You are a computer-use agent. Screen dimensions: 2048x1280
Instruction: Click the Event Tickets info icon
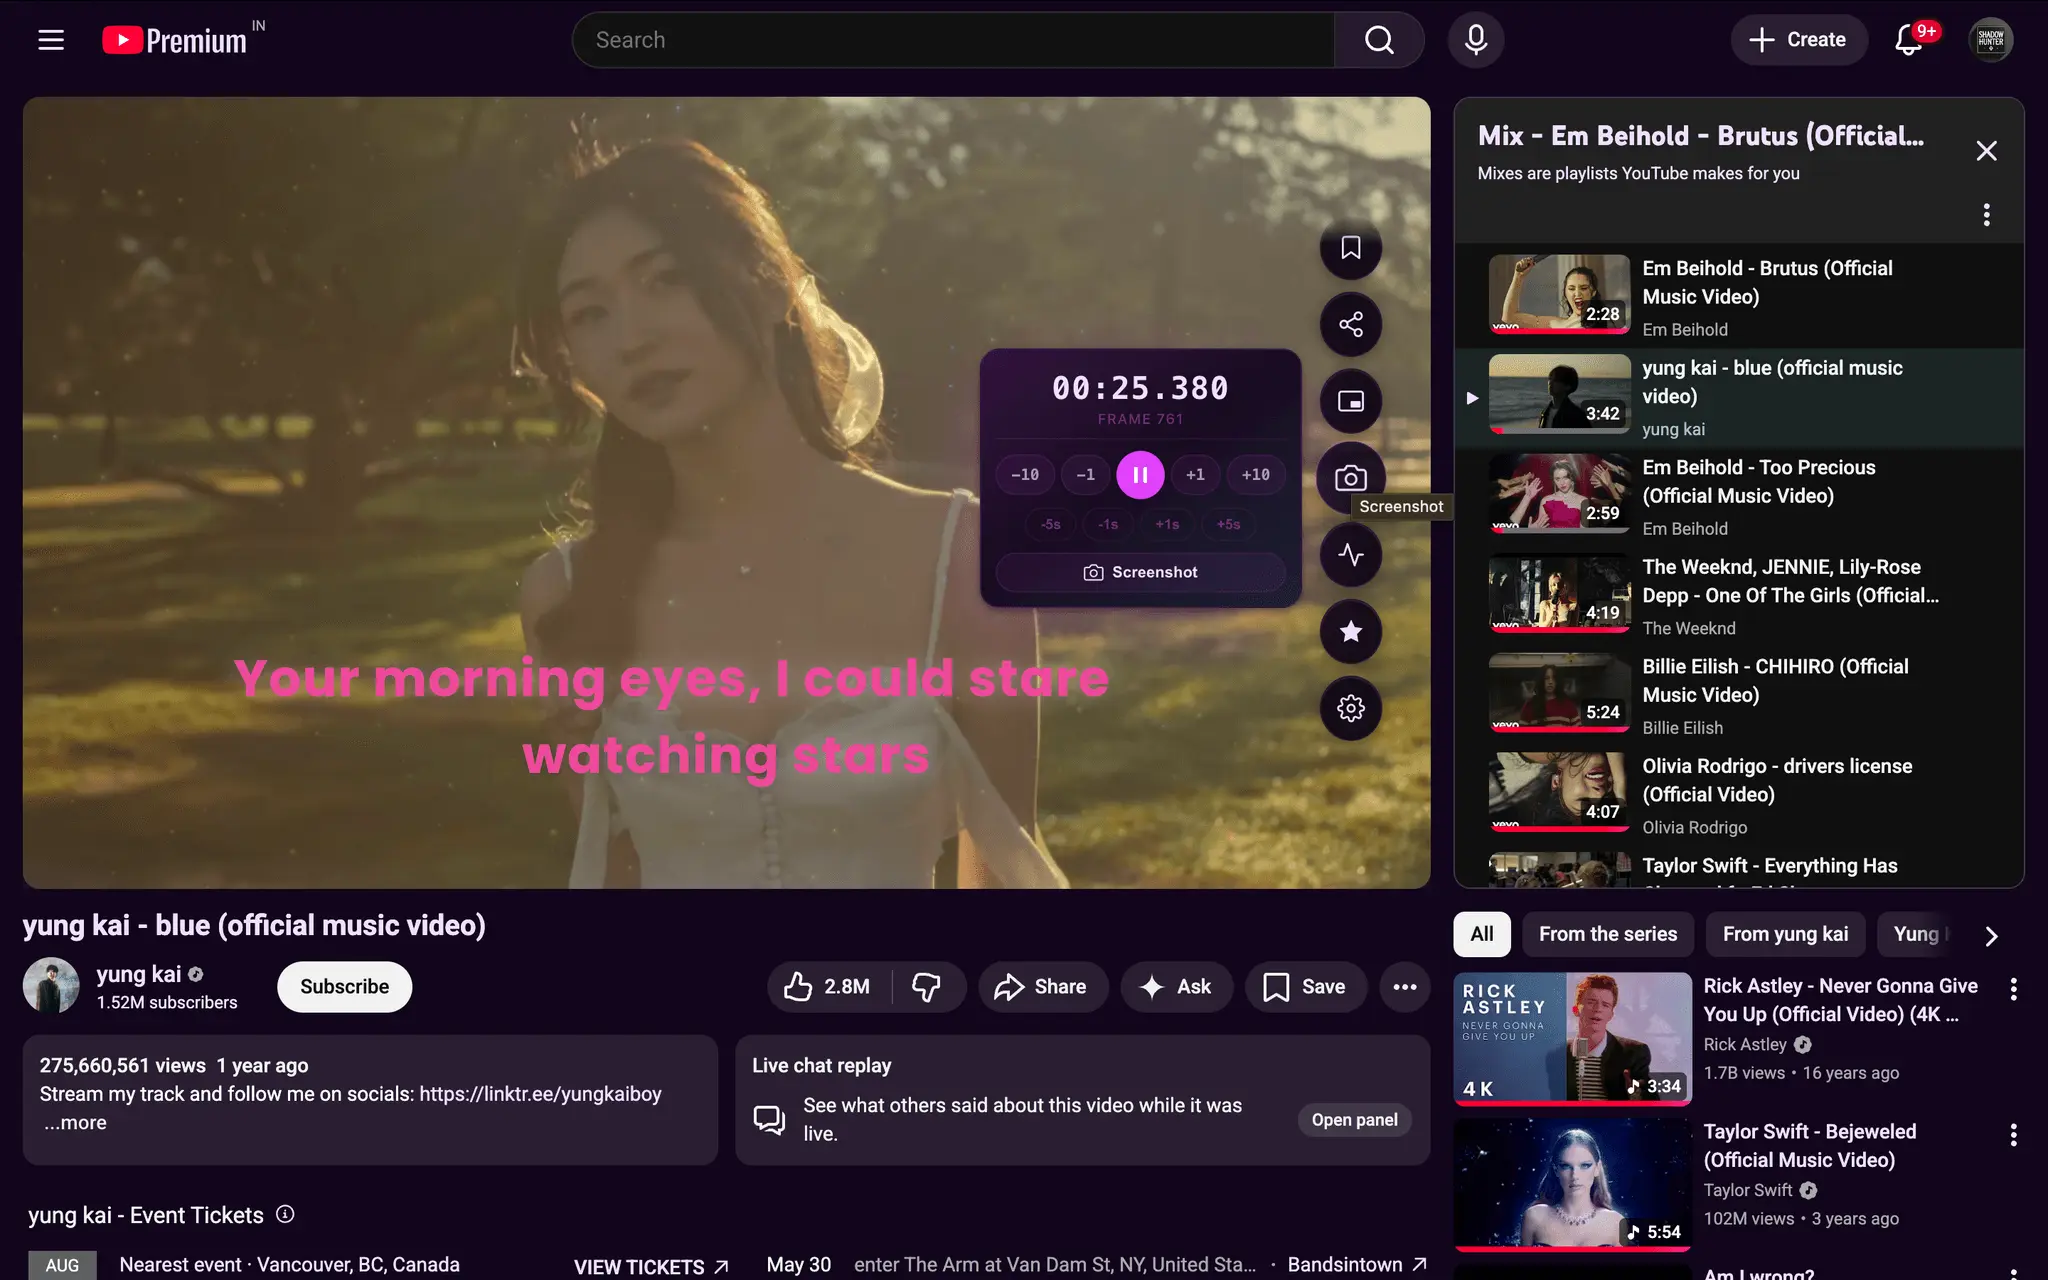(285, 1214)
